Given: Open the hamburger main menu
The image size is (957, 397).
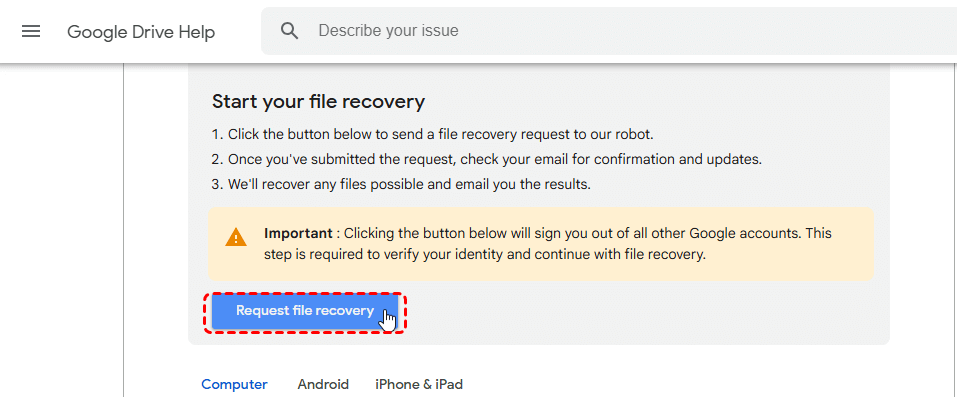Looking at the screenshot, I should click(31, 31).
